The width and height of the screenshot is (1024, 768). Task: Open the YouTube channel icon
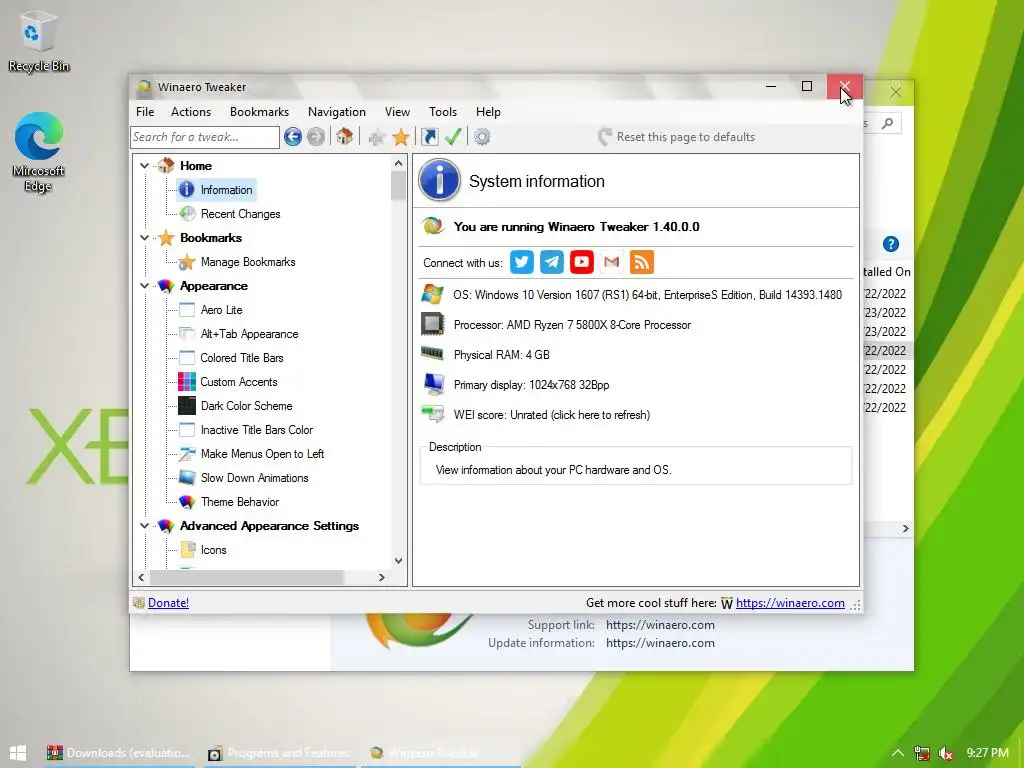pyautogui.click(x=582, y=262)
